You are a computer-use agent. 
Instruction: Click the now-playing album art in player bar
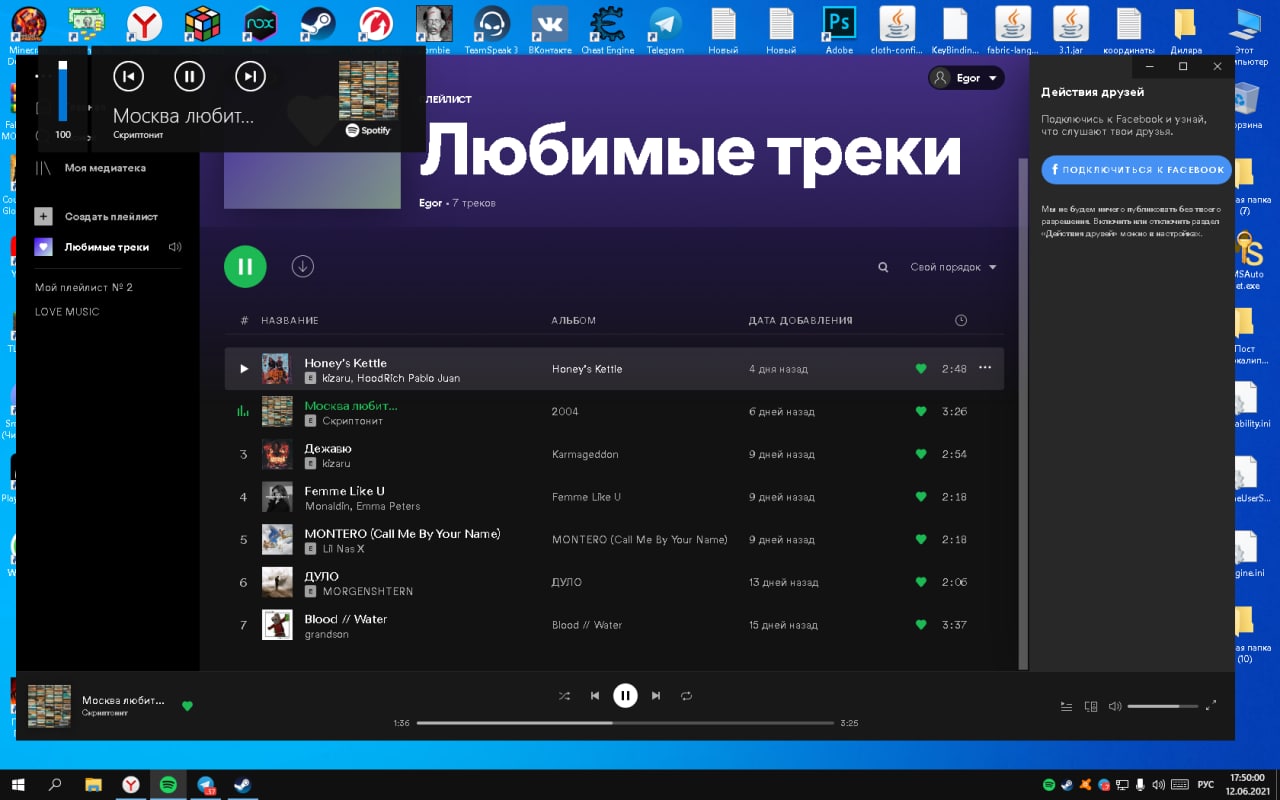click(49, 706)
